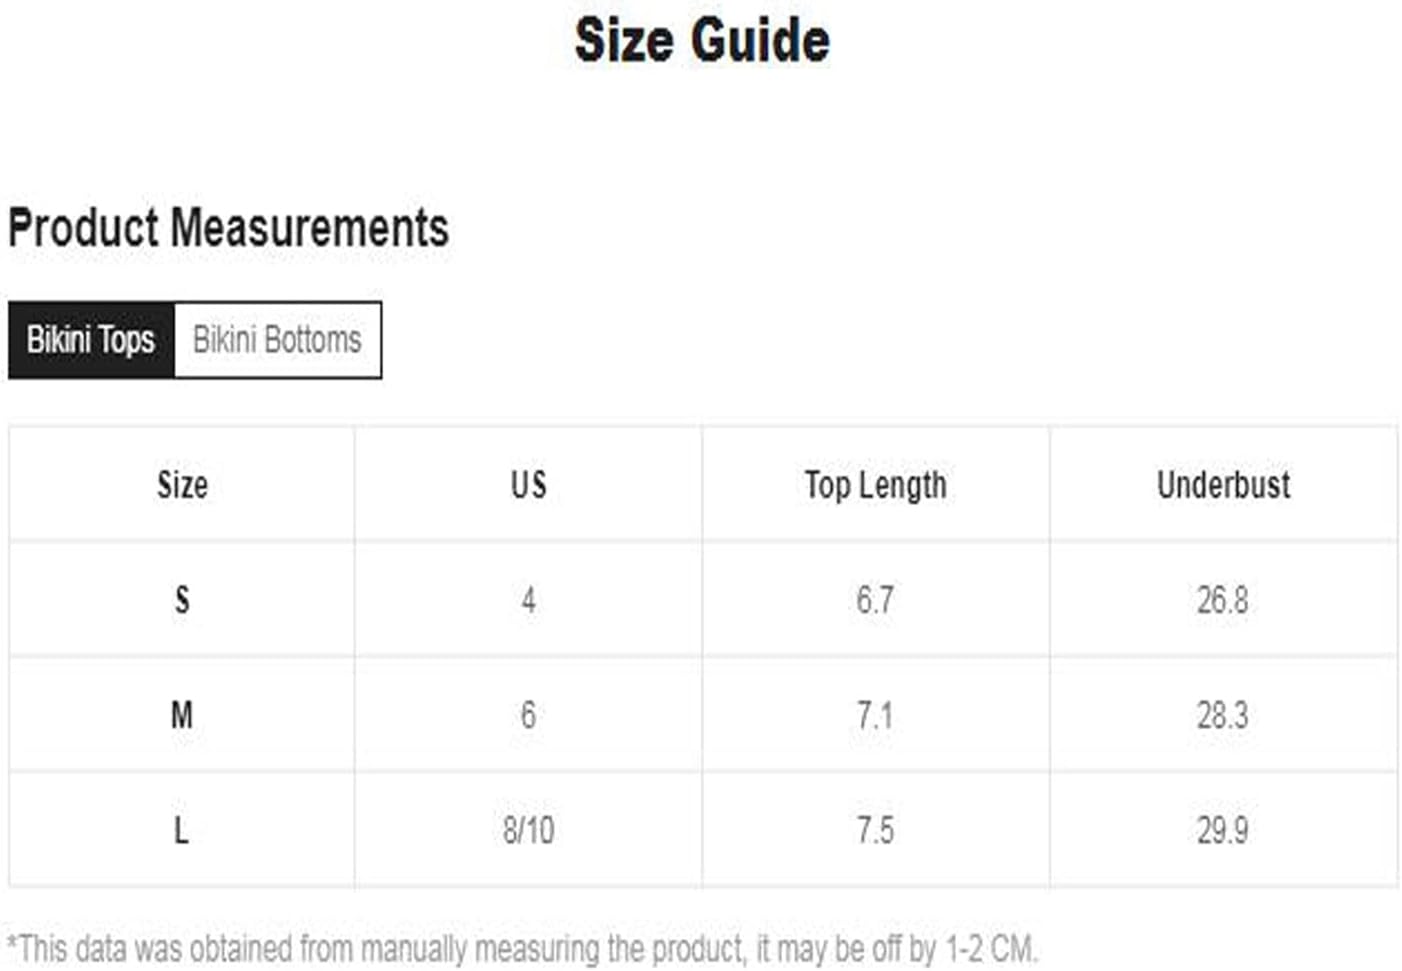Viewport: 1402px width, 971px height.
Task: Click the Size column header
Action: (182, 485)
